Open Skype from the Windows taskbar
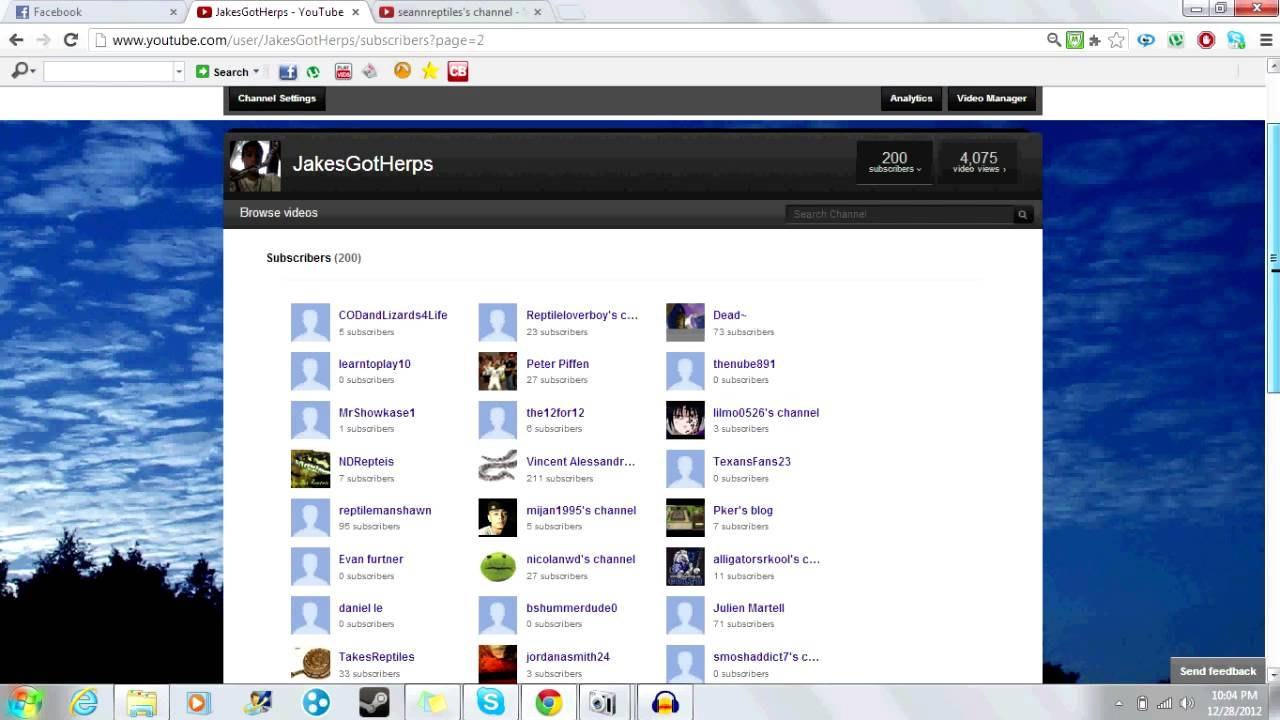Image resolution: width=1280 pixels, height=720 pixels. [x=491, y=703]
